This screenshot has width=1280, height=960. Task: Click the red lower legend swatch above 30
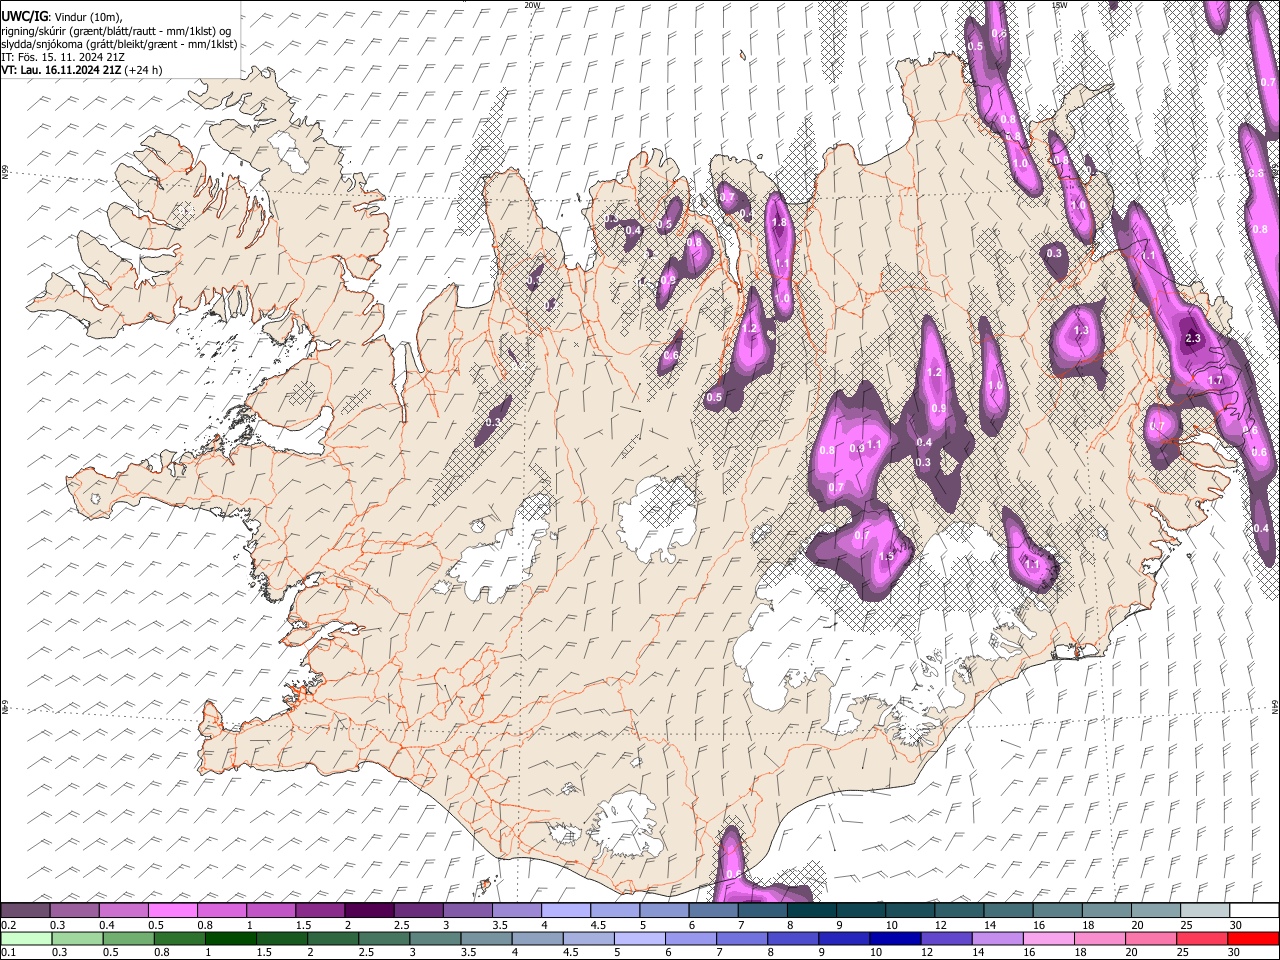[1252, 939]
